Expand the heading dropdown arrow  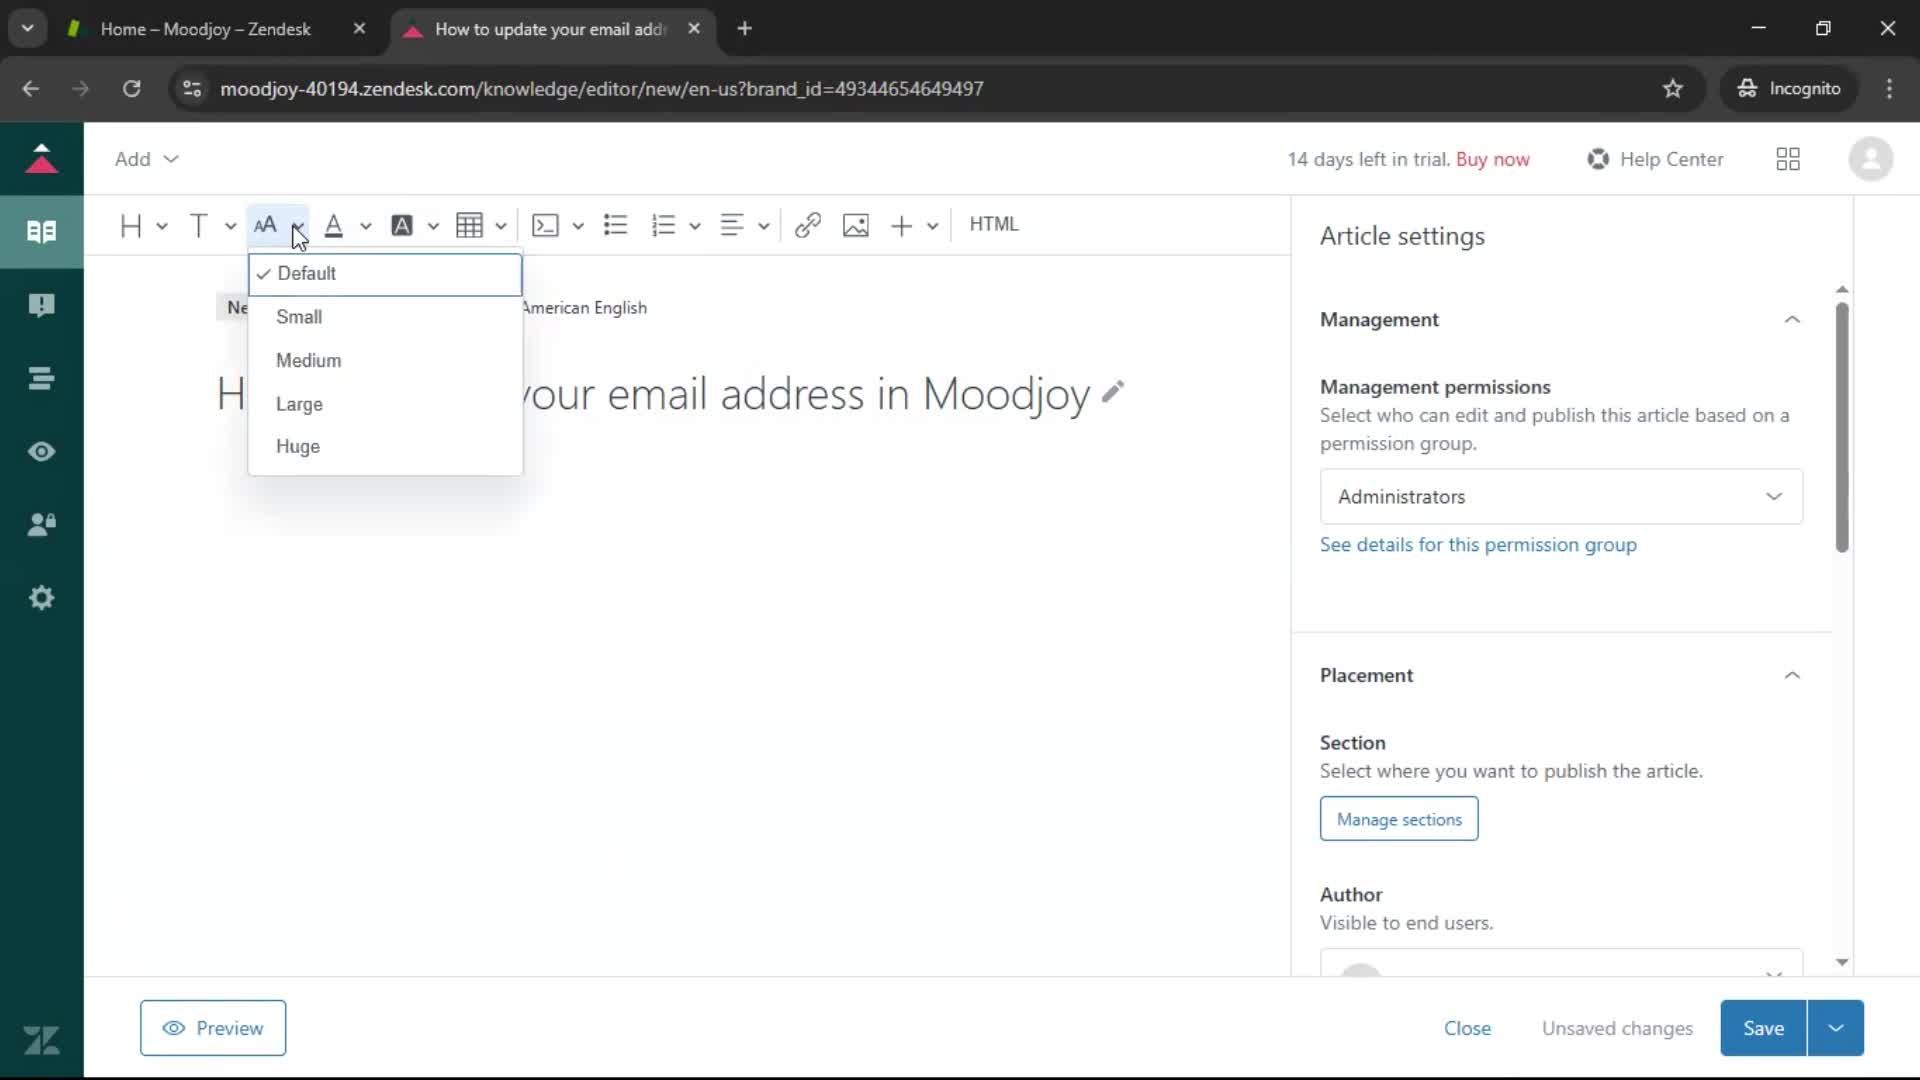click(x=162, y=226)
